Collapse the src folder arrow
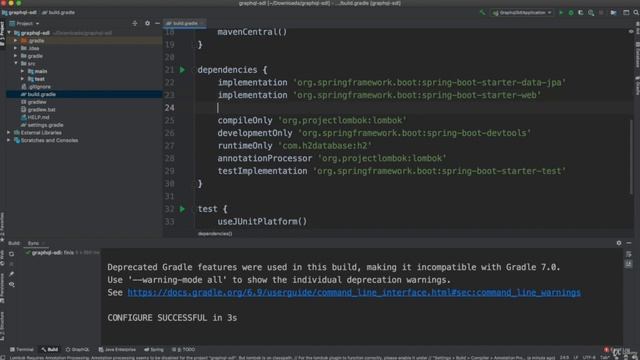This screenshot has width=640, height=360. point(16,63)
